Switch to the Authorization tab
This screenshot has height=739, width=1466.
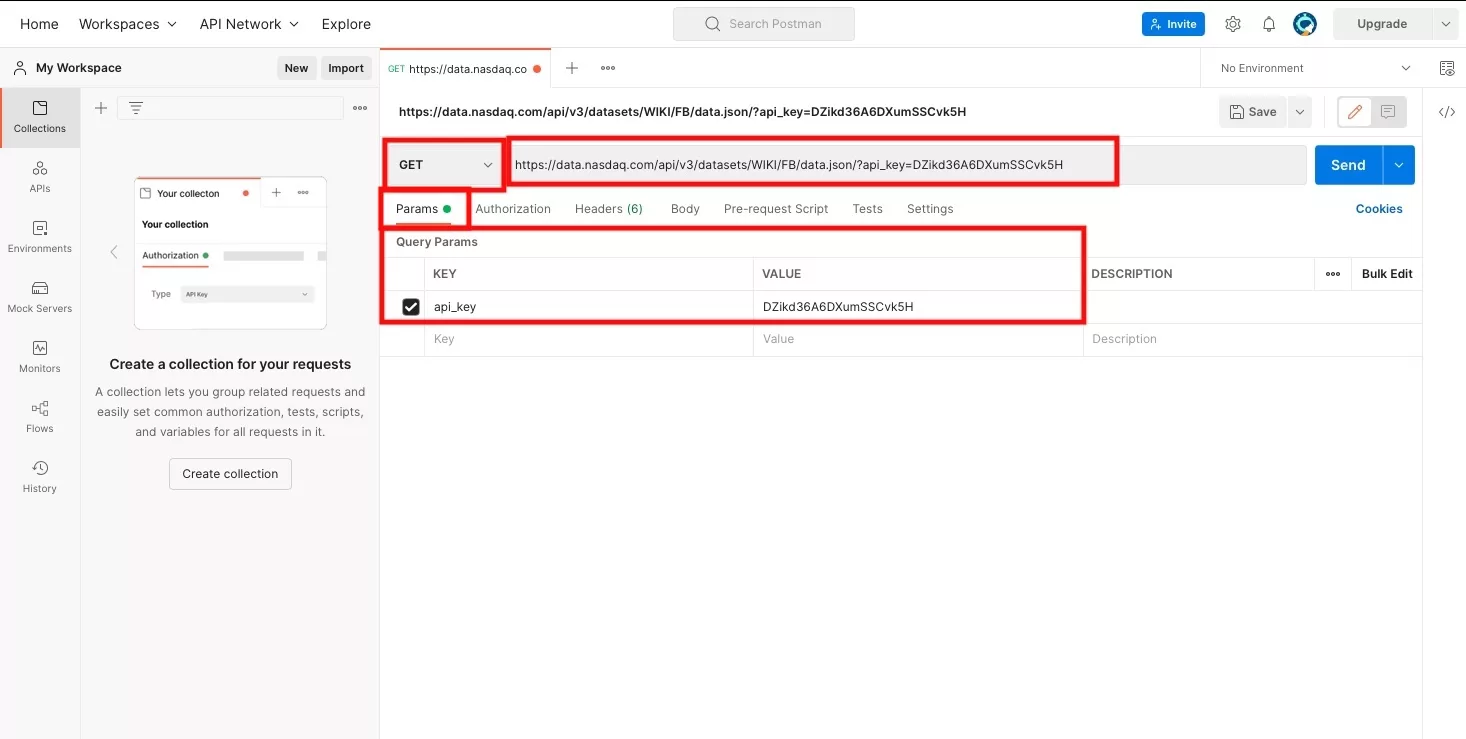(513, 209)
